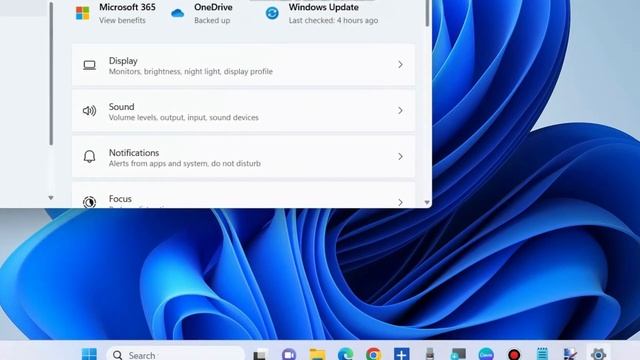The image size is (640, 360).
Task: Click the settings content scrollbar thumb
Action: pyautogui.click(x=427, y=13)
